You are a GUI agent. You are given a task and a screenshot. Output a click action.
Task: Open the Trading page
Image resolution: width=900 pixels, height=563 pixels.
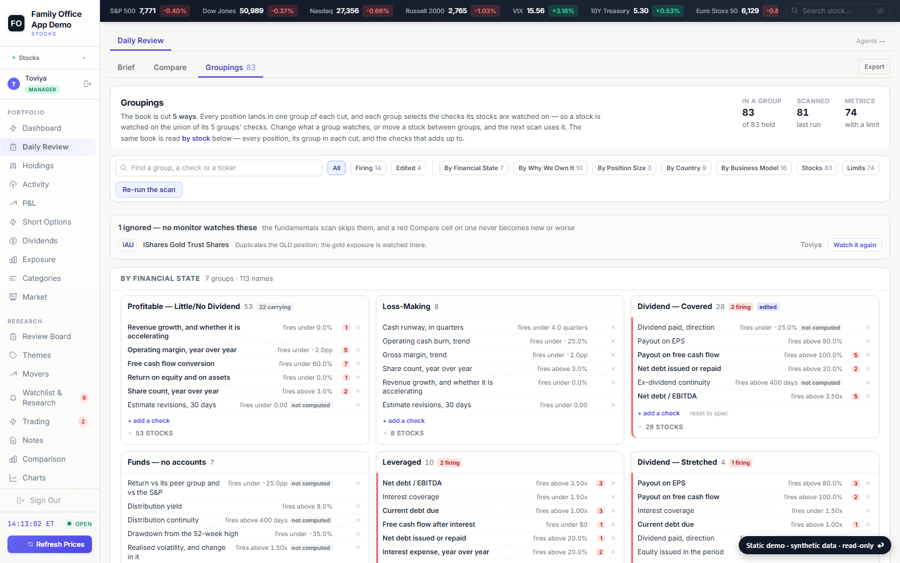[48, 421]
